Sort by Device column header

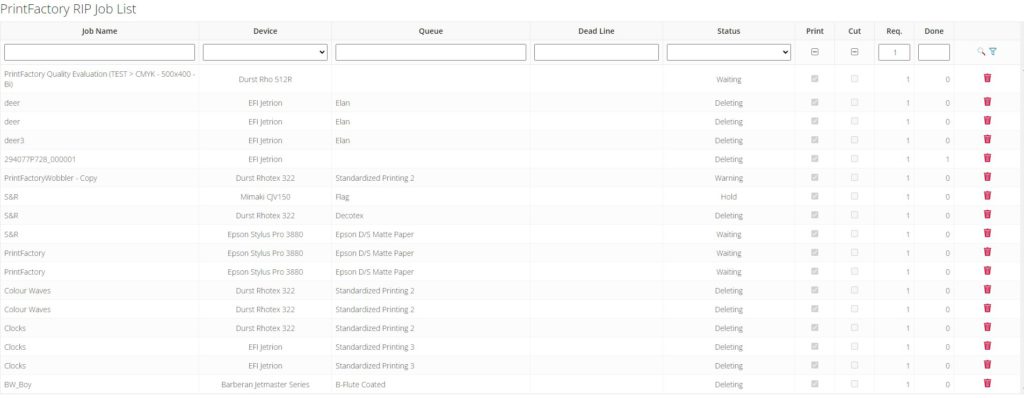click(x=265, y=31)
